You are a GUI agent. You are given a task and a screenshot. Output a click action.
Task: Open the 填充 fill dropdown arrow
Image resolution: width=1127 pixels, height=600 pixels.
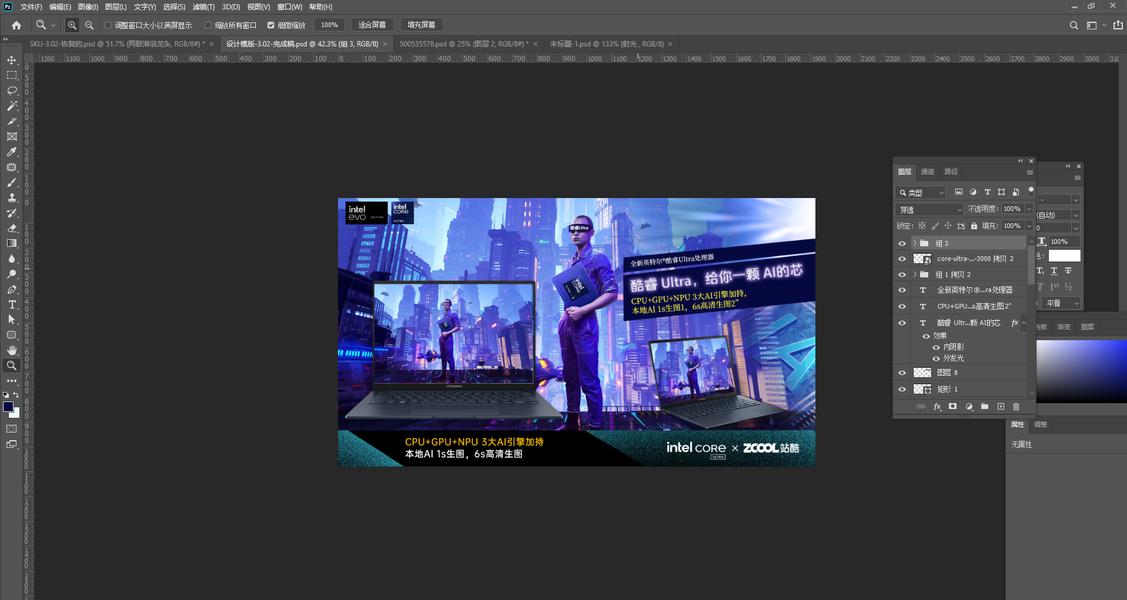click(x=1029, y=226)
